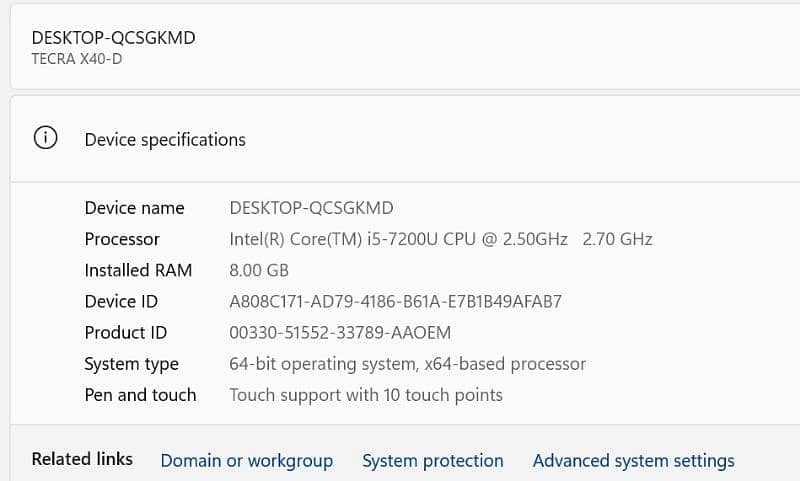Screen dimensions: 800x481
Task: Click the Pen and touch value text
Action: (366, 395)
